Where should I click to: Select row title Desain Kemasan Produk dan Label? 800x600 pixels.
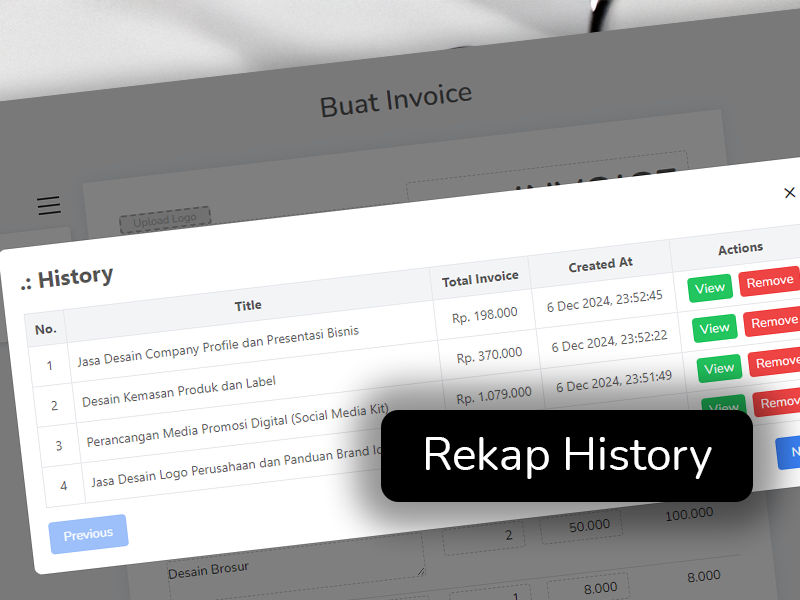pos(179,391)
